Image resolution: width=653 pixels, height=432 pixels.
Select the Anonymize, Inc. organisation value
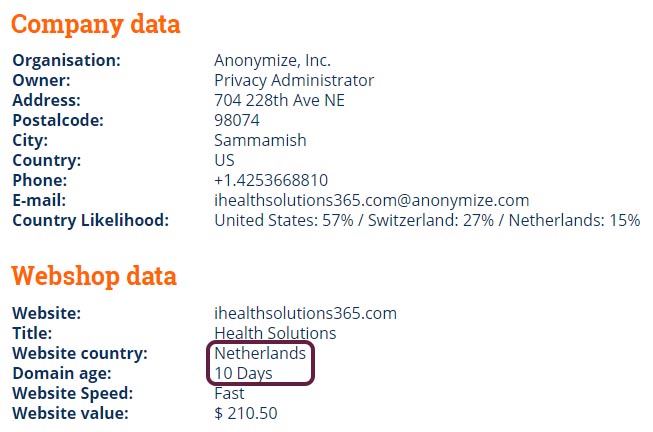pyautogui.click(x=272, y=61)
